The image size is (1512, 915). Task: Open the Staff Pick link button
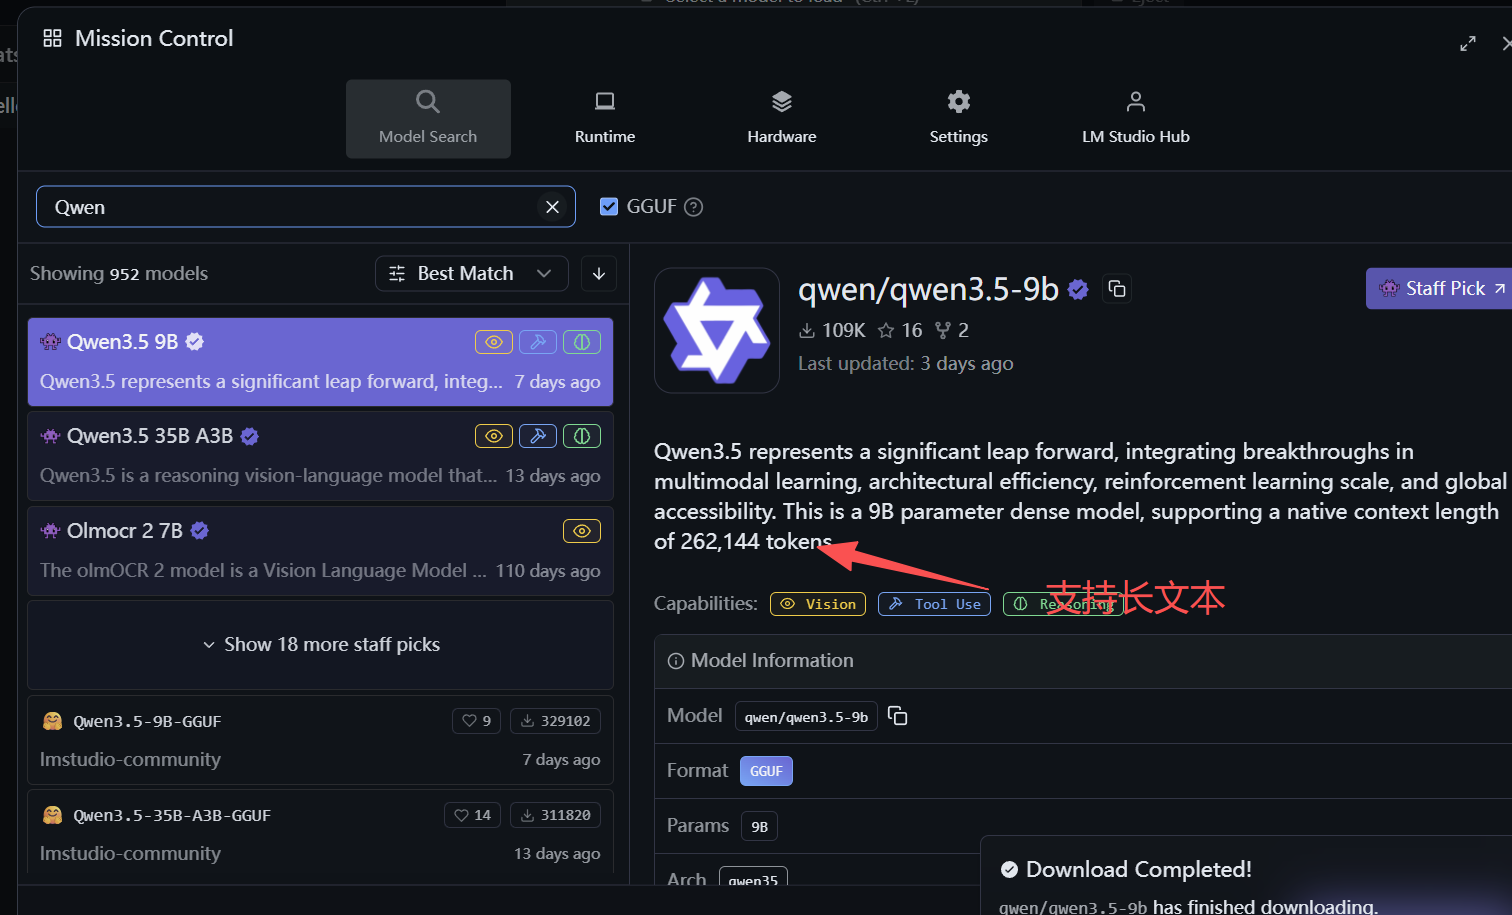[1440, 288]
